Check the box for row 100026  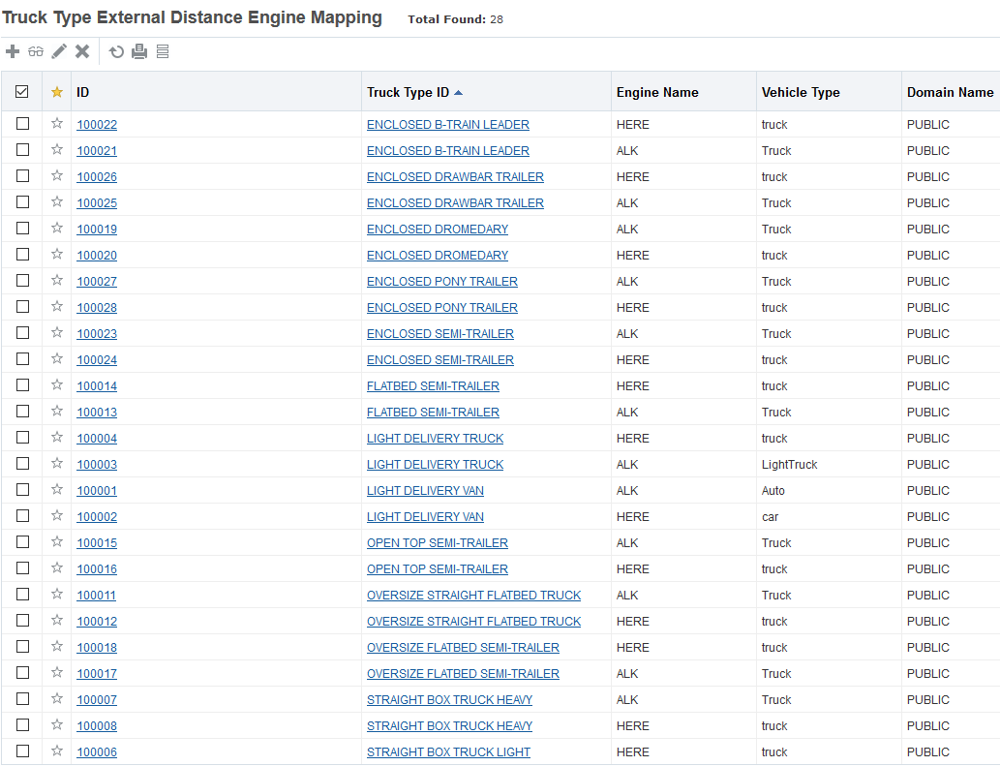[22, 176]
